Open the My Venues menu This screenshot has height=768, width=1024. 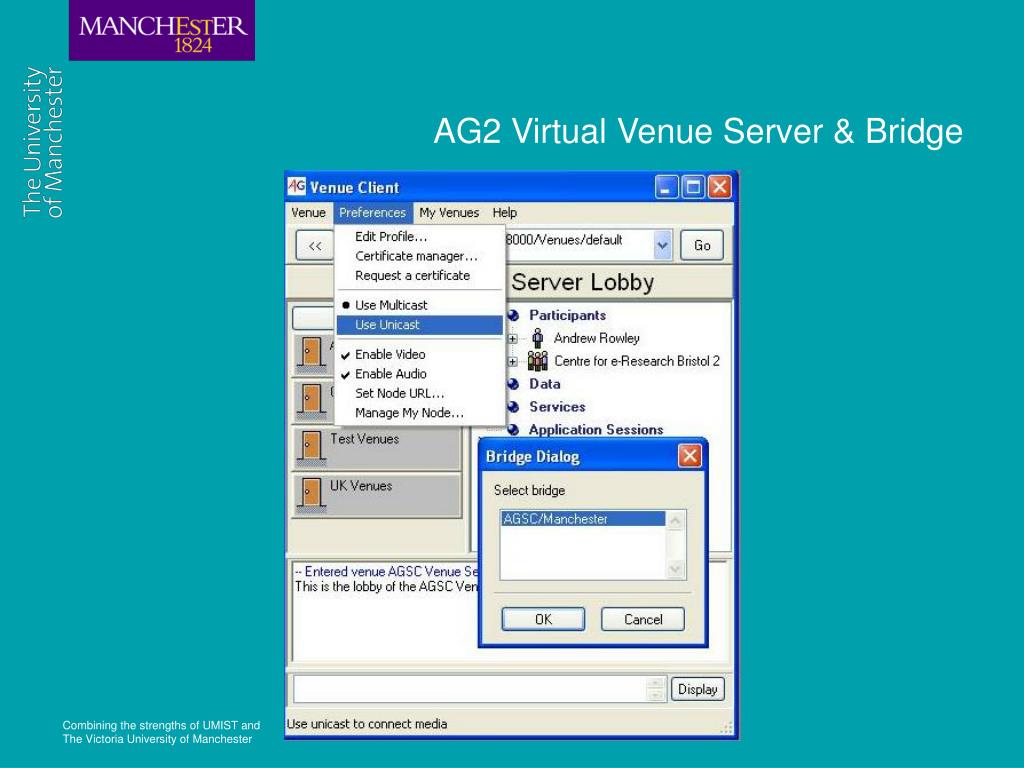pyautogui.click(x=449, y=212)
